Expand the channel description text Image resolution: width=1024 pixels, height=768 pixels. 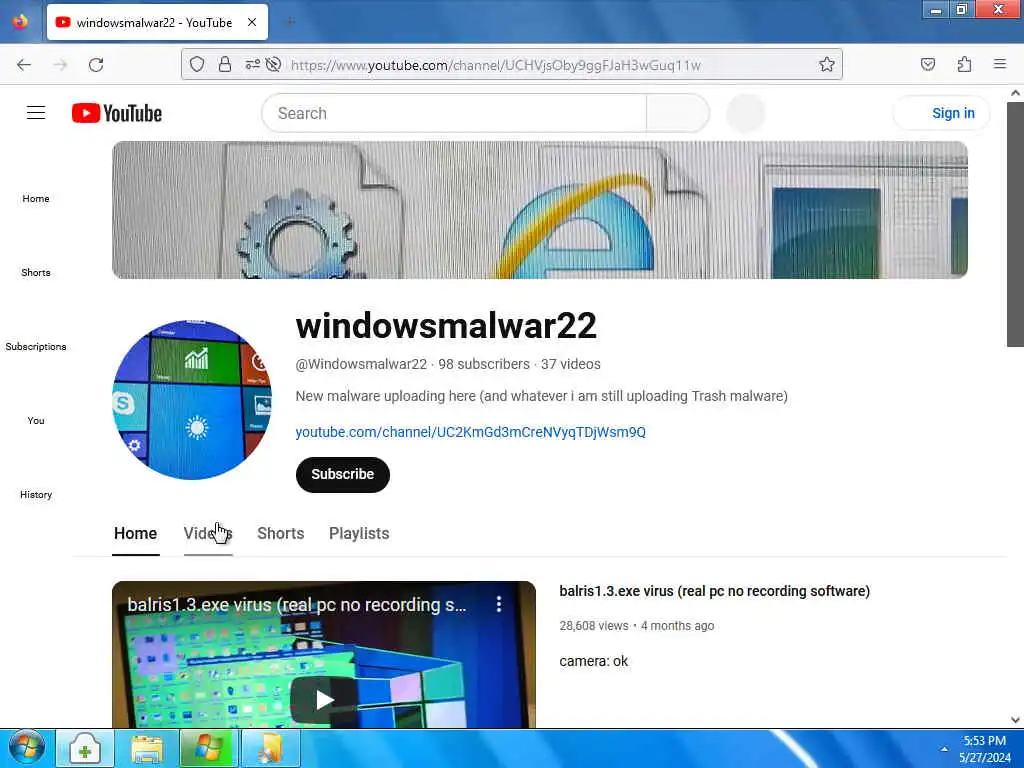point(541,396)
